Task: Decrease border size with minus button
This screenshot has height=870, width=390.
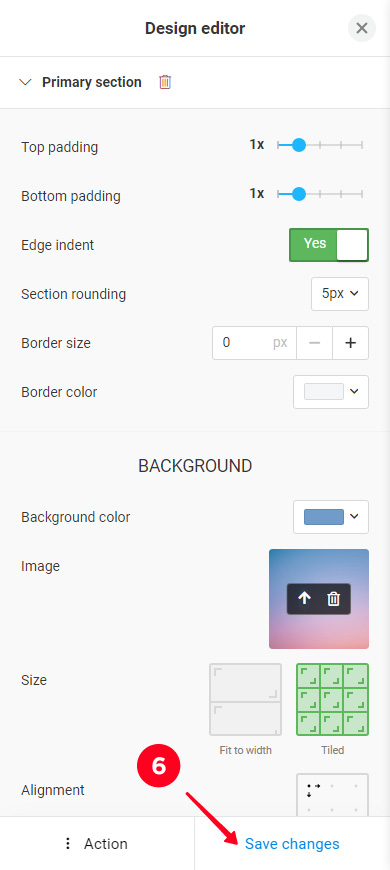Action: pyautogui.click(x=315, y=343)
